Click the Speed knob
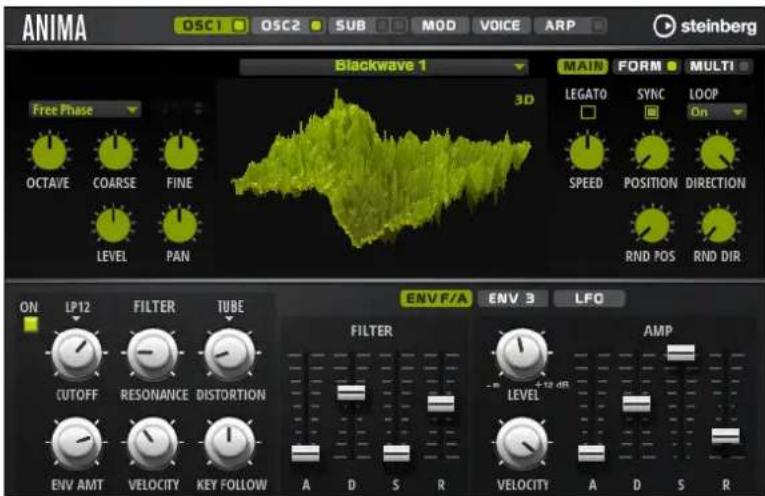This screenshot has width=765, height=496. 587,152
